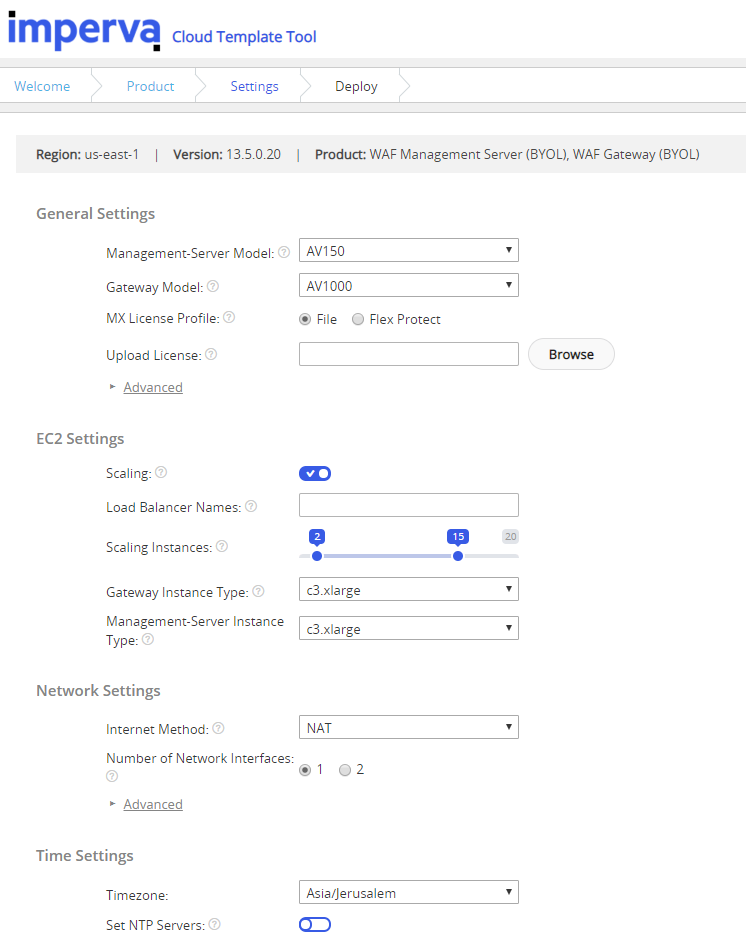
Task: Open Timezone dropdown Asia/Jerusalem
Action: tap(409, 892)
